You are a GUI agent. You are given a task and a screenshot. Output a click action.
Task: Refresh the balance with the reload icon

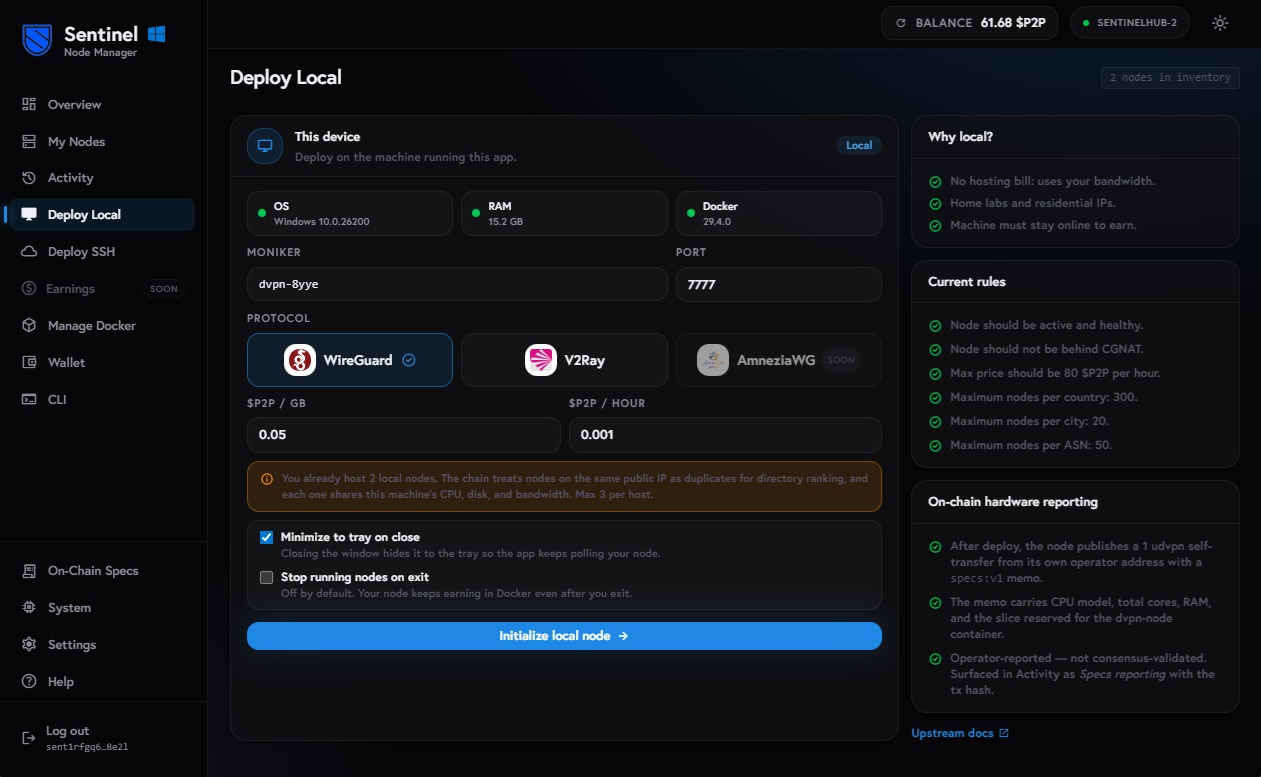click(901, 23)
